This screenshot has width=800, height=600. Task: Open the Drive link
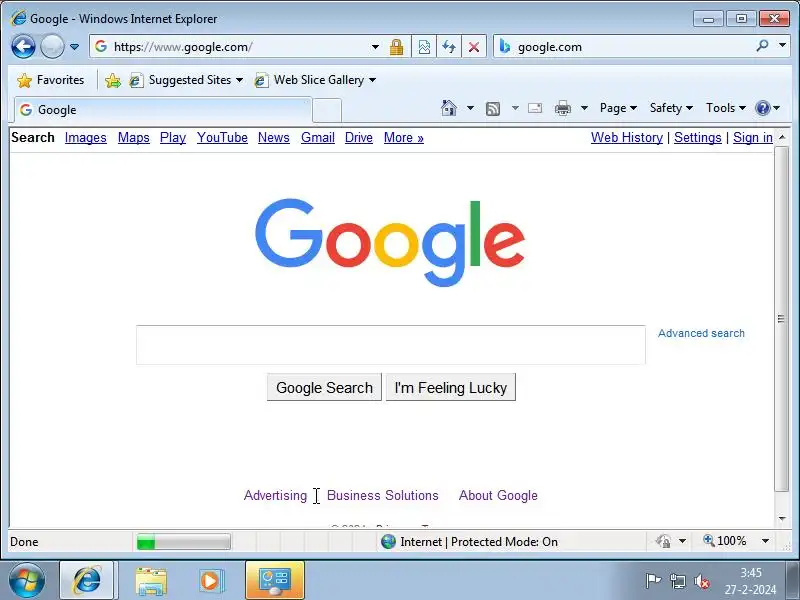tap(359, 138)
